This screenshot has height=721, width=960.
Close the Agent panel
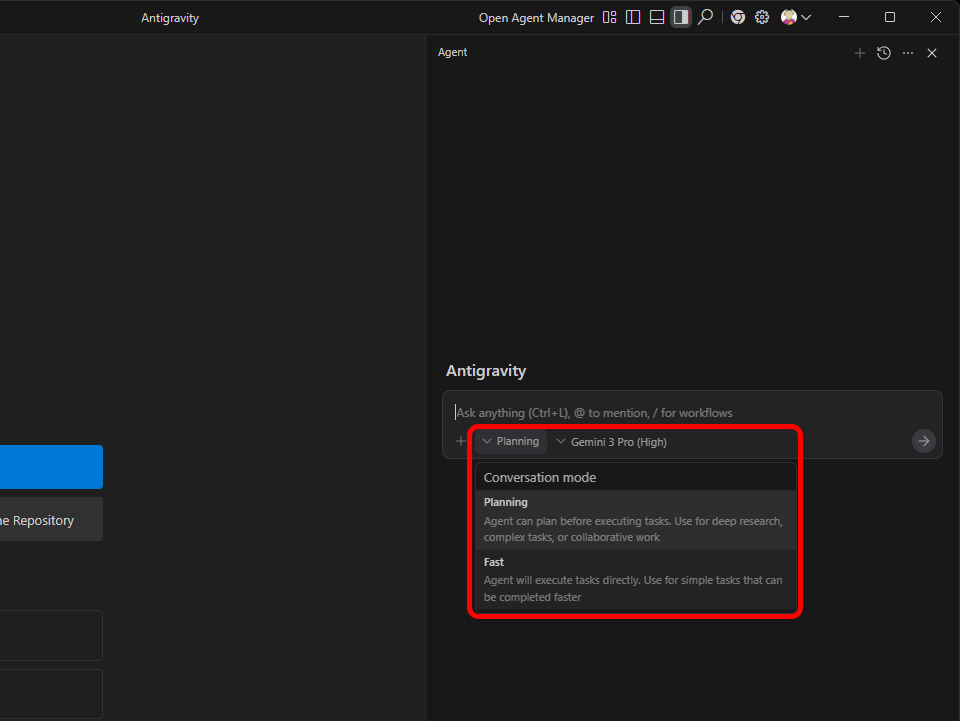click(x=932, y=53)
